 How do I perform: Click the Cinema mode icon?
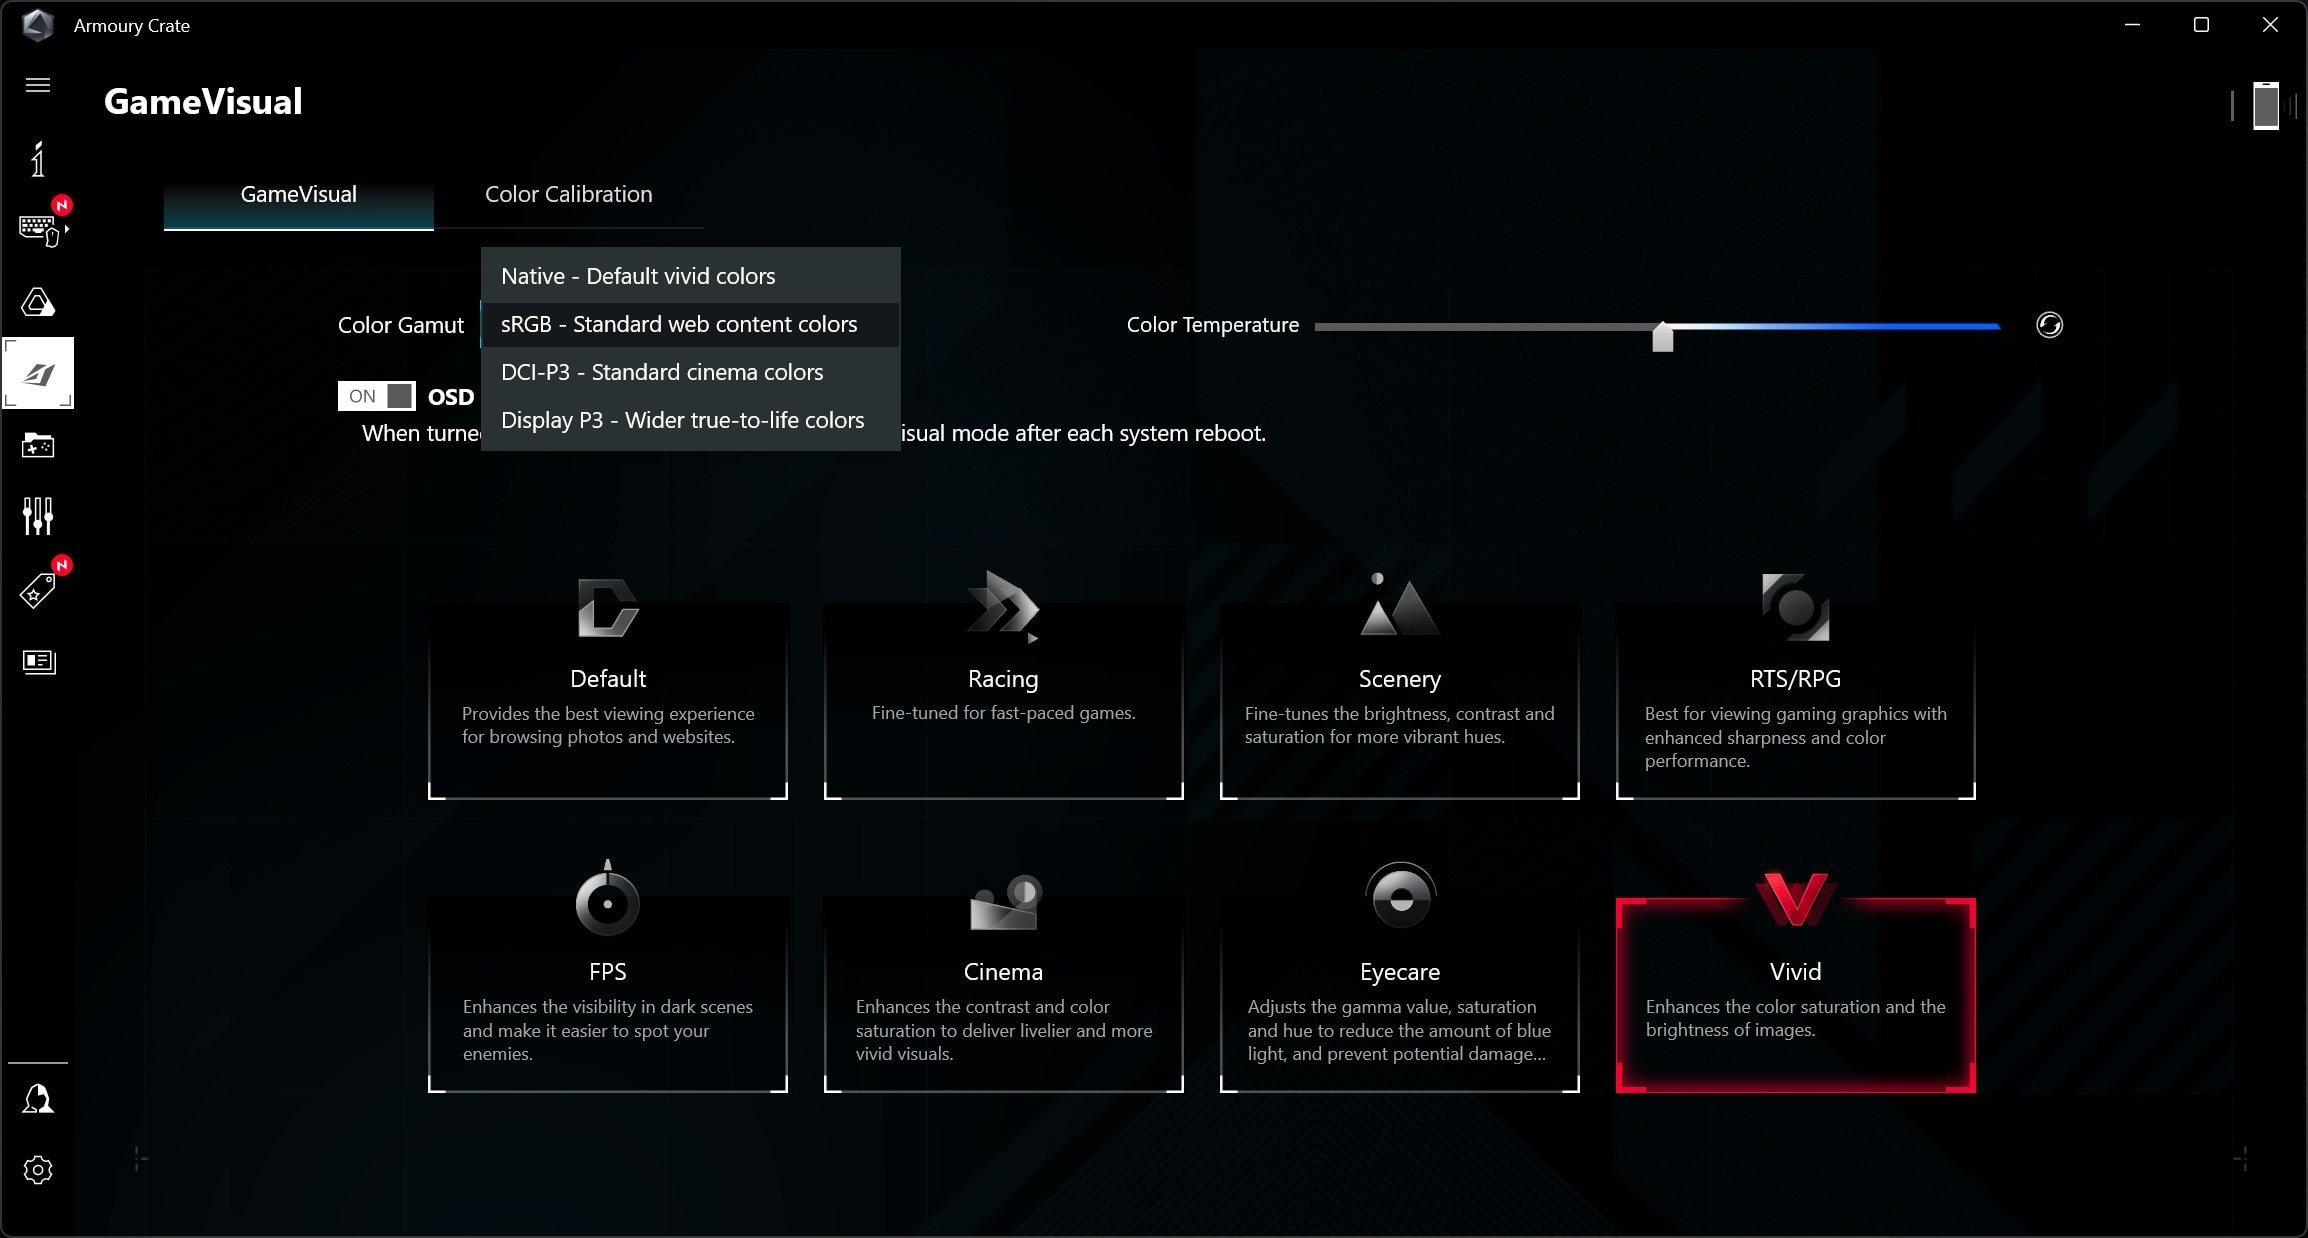[x=1005, y=902]
